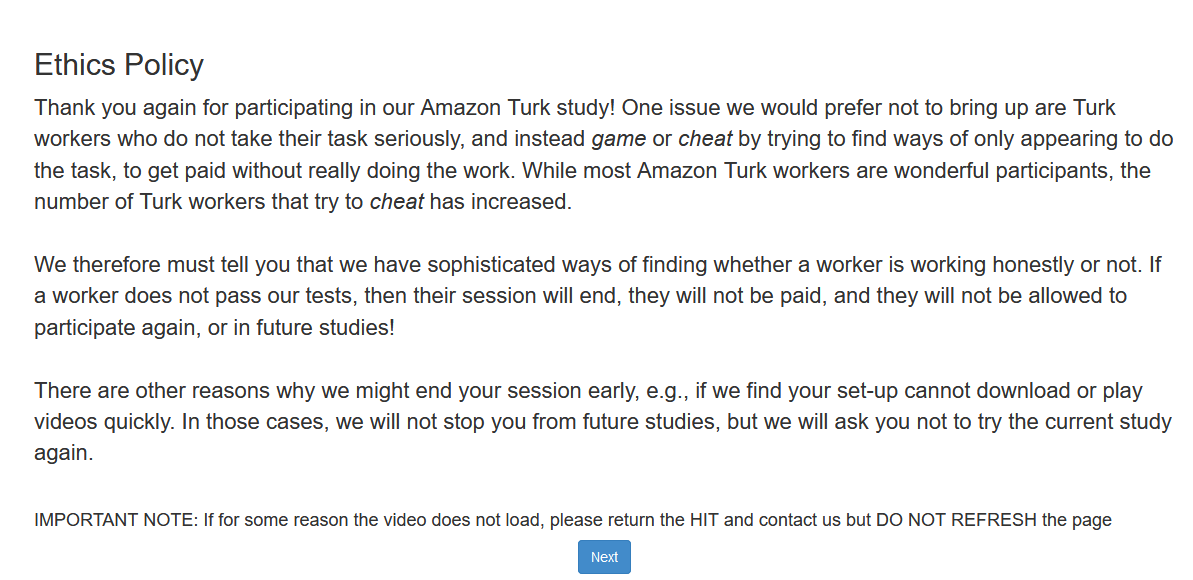The width and height of the screenshot is (1193, 580).
Task: Click the blue Next button
Action: point(604,557)
